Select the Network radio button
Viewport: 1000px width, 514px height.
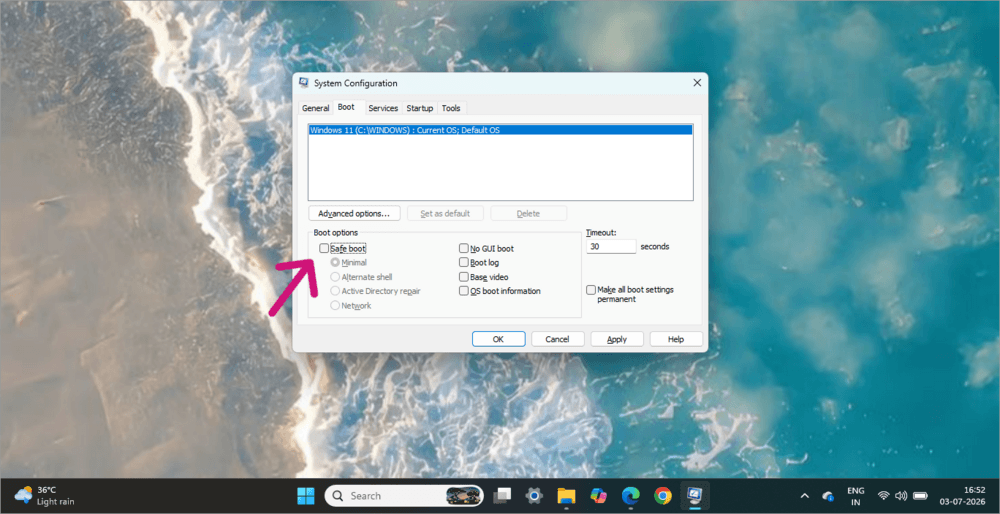tap(335, 305)
